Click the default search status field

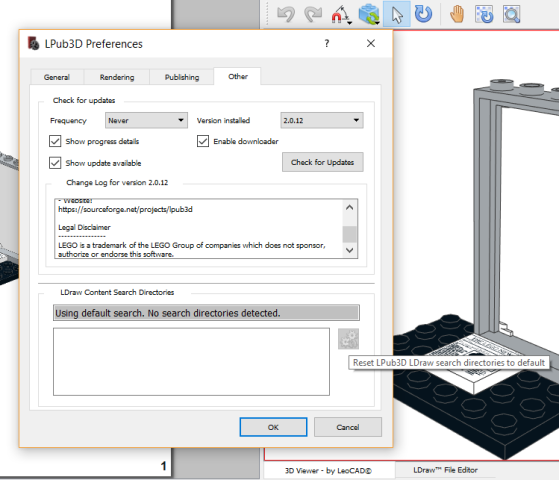pyautogui.click(x=206, y=313)
